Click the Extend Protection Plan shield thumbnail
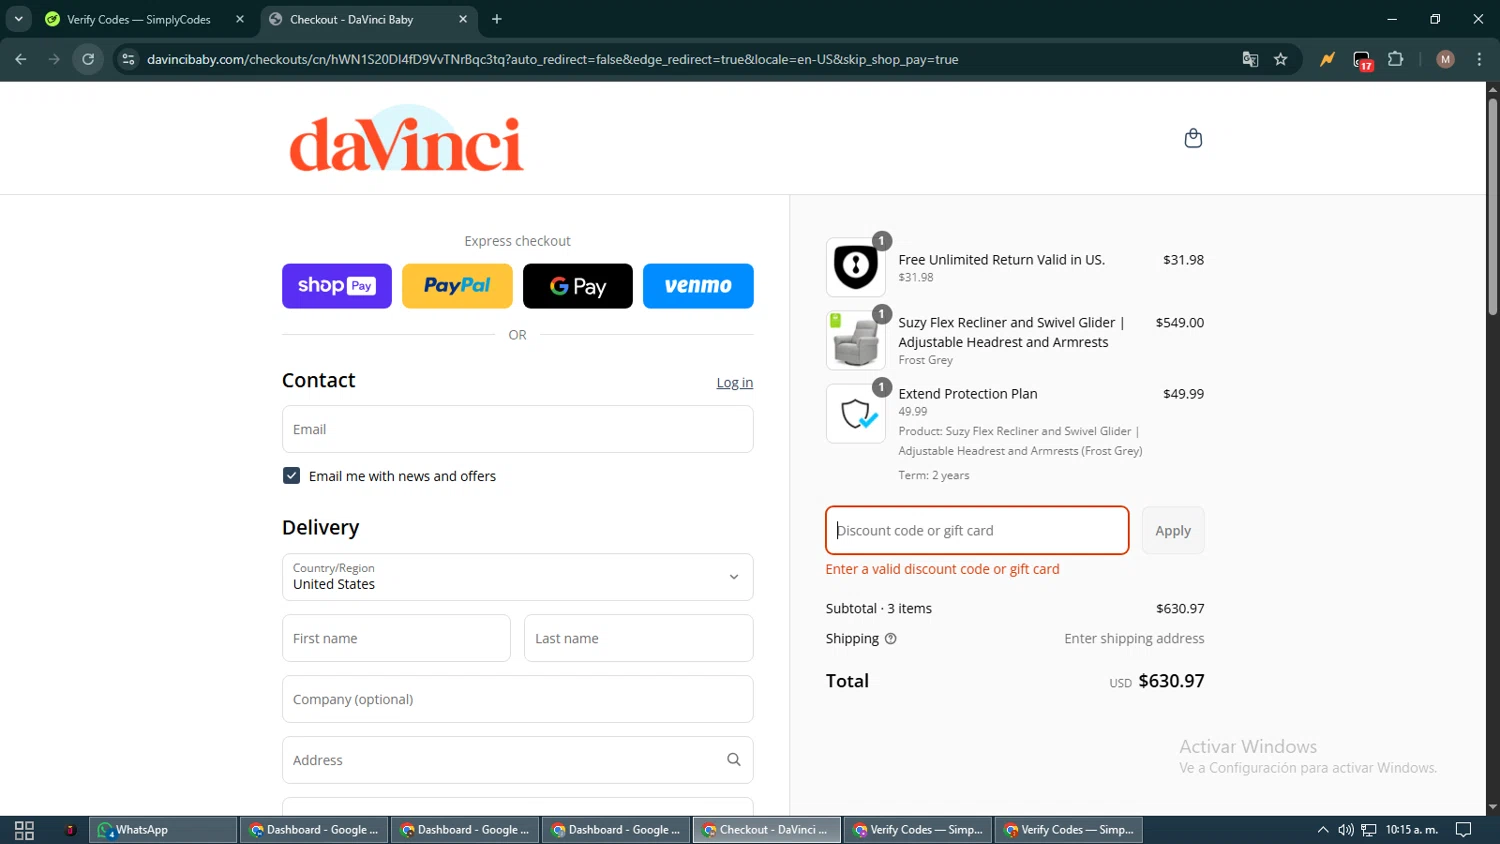The height and width of the screenshot is (844, 1500). 856,413
